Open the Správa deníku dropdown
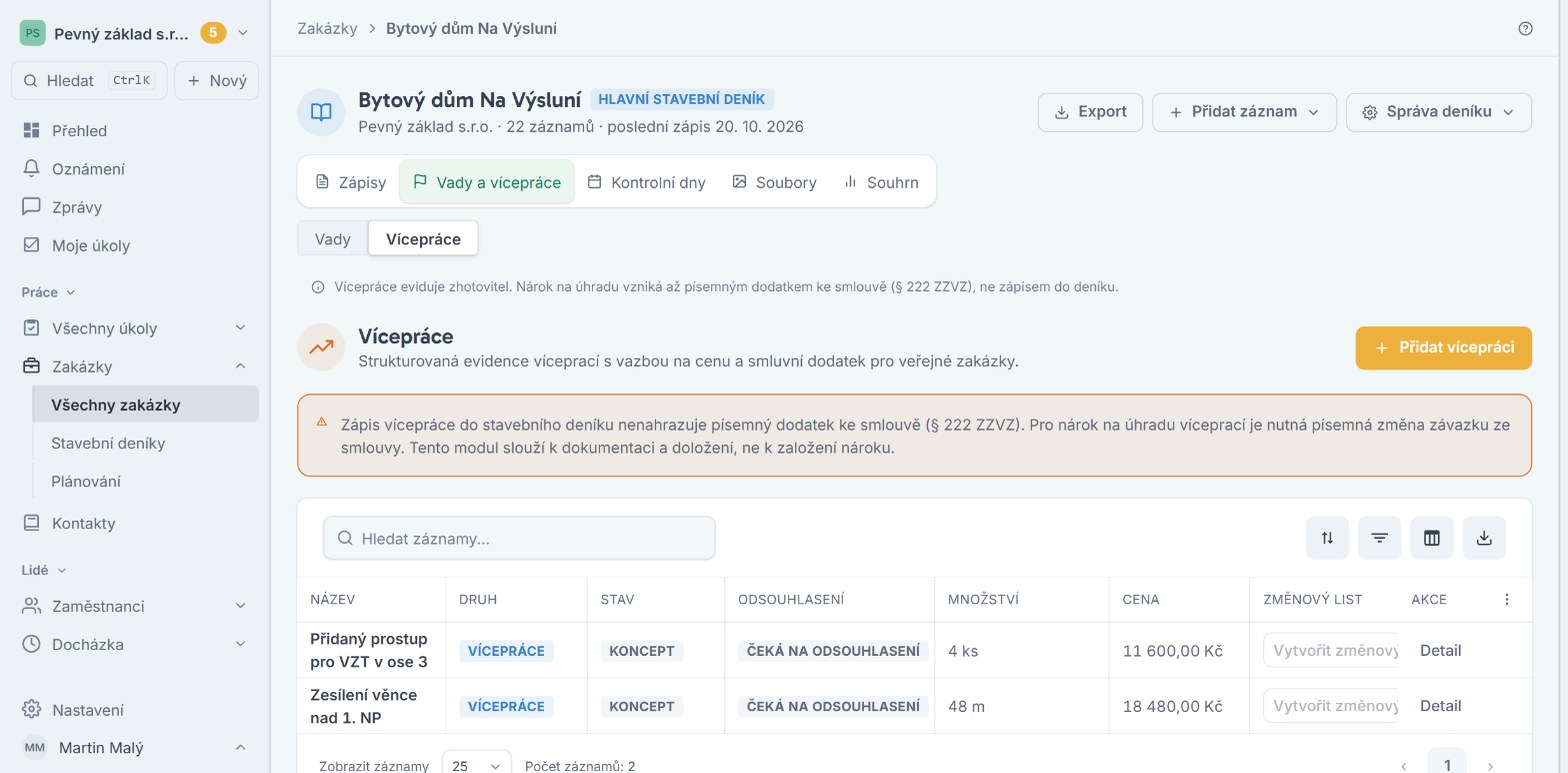Image resolution: width=1568 pixels, height=773 pixels. tap(1439, 112)
